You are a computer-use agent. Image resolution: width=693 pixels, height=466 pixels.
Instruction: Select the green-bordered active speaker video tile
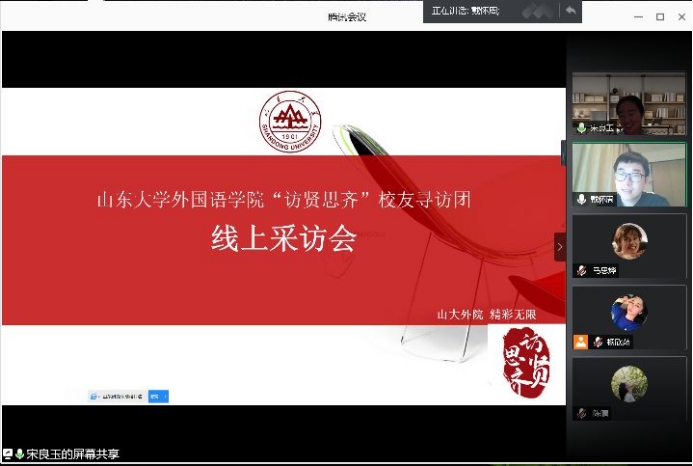(629, 173)
